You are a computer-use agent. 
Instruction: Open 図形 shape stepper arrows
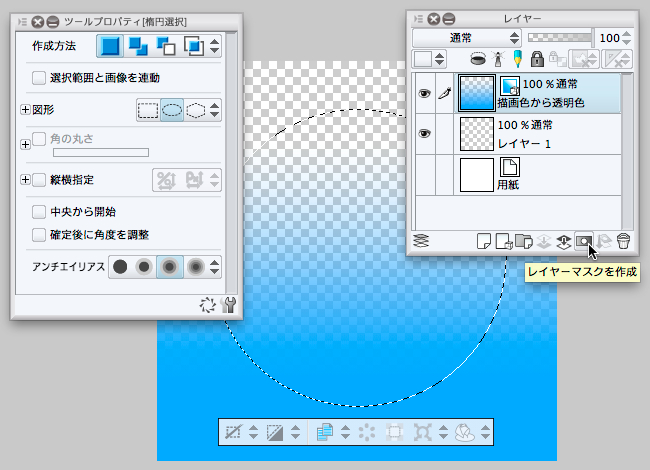[214, 110]
